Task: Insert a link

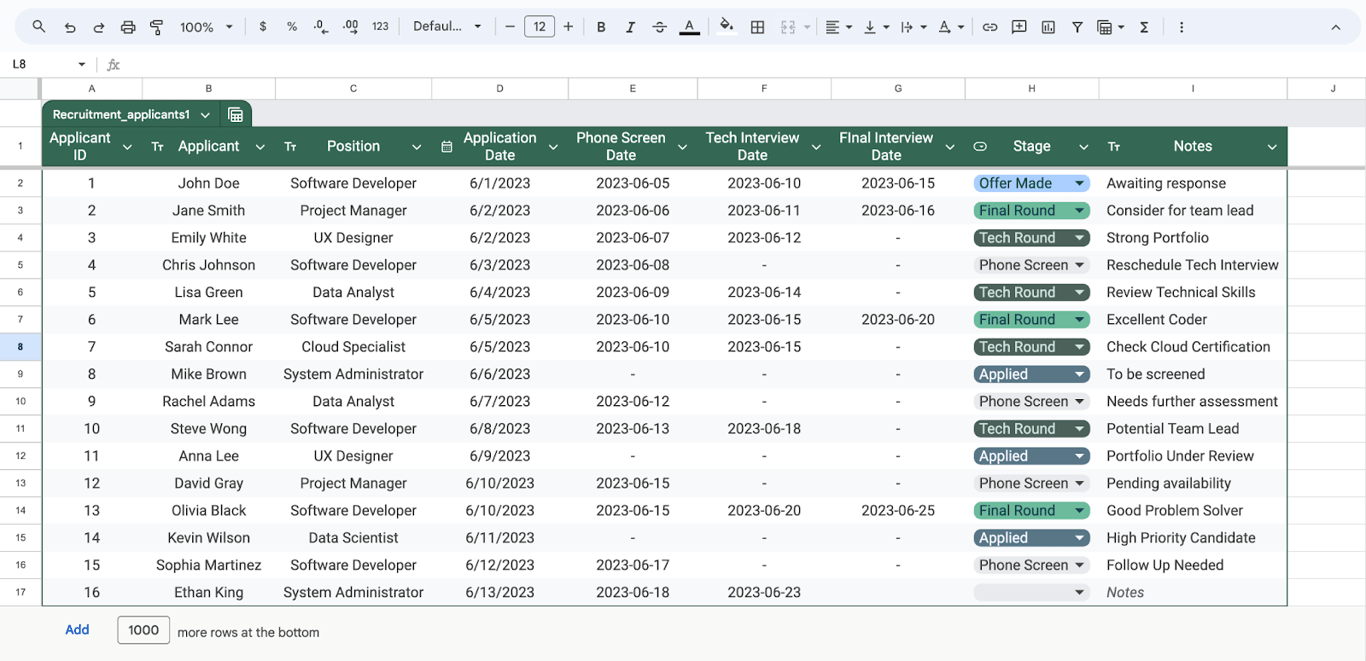Action: (990, 27)
